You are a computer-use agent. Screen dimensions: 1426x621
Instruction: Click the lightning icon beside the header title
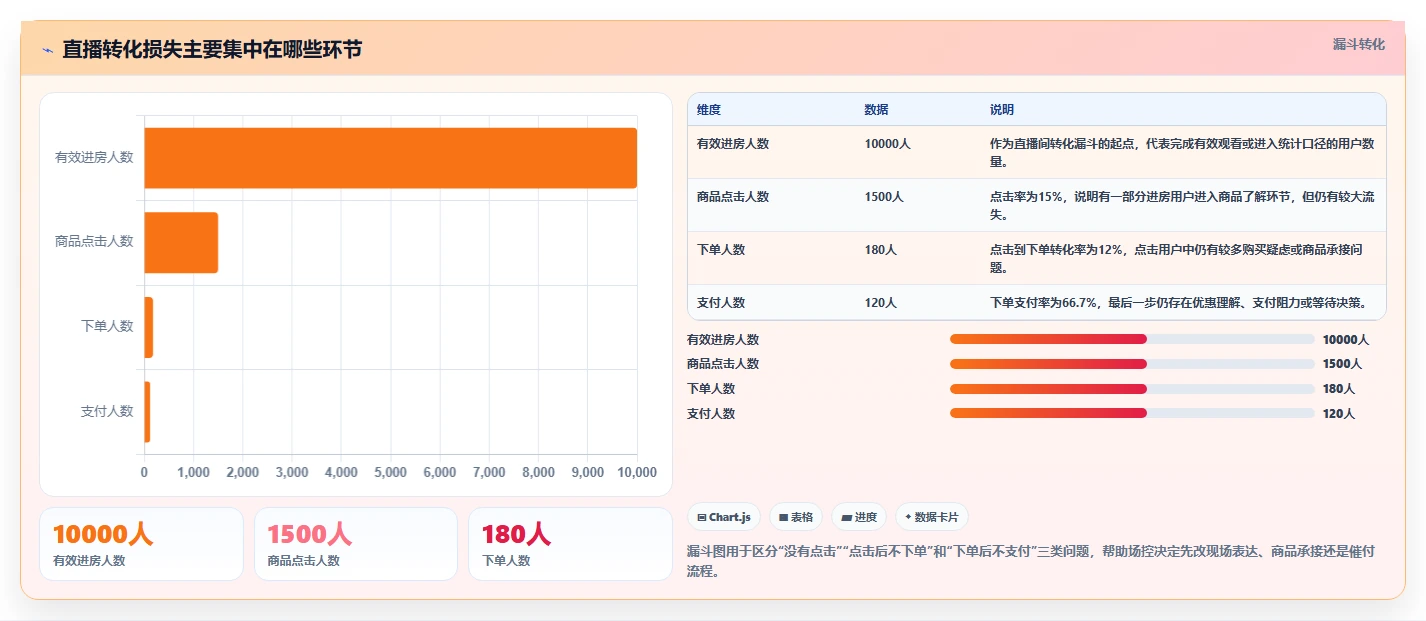[x=47, y=50]
